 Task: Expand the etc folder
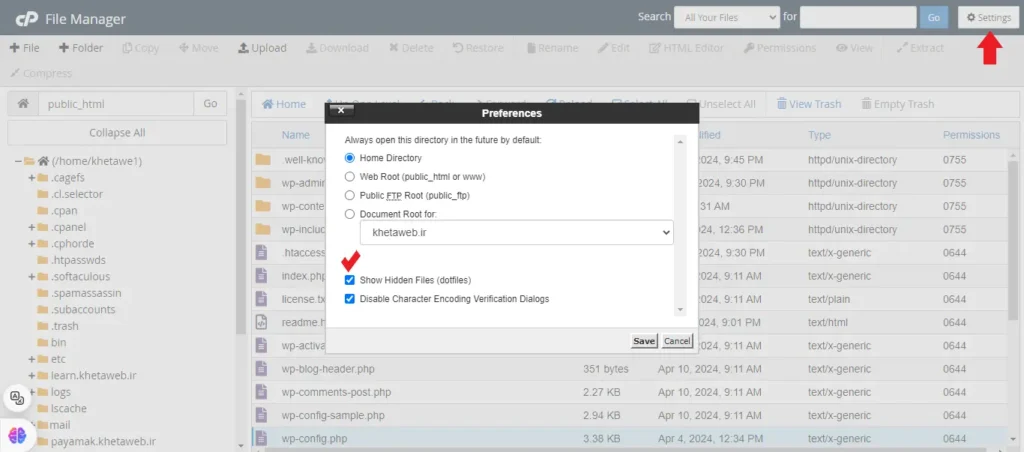tap(31, 359)
